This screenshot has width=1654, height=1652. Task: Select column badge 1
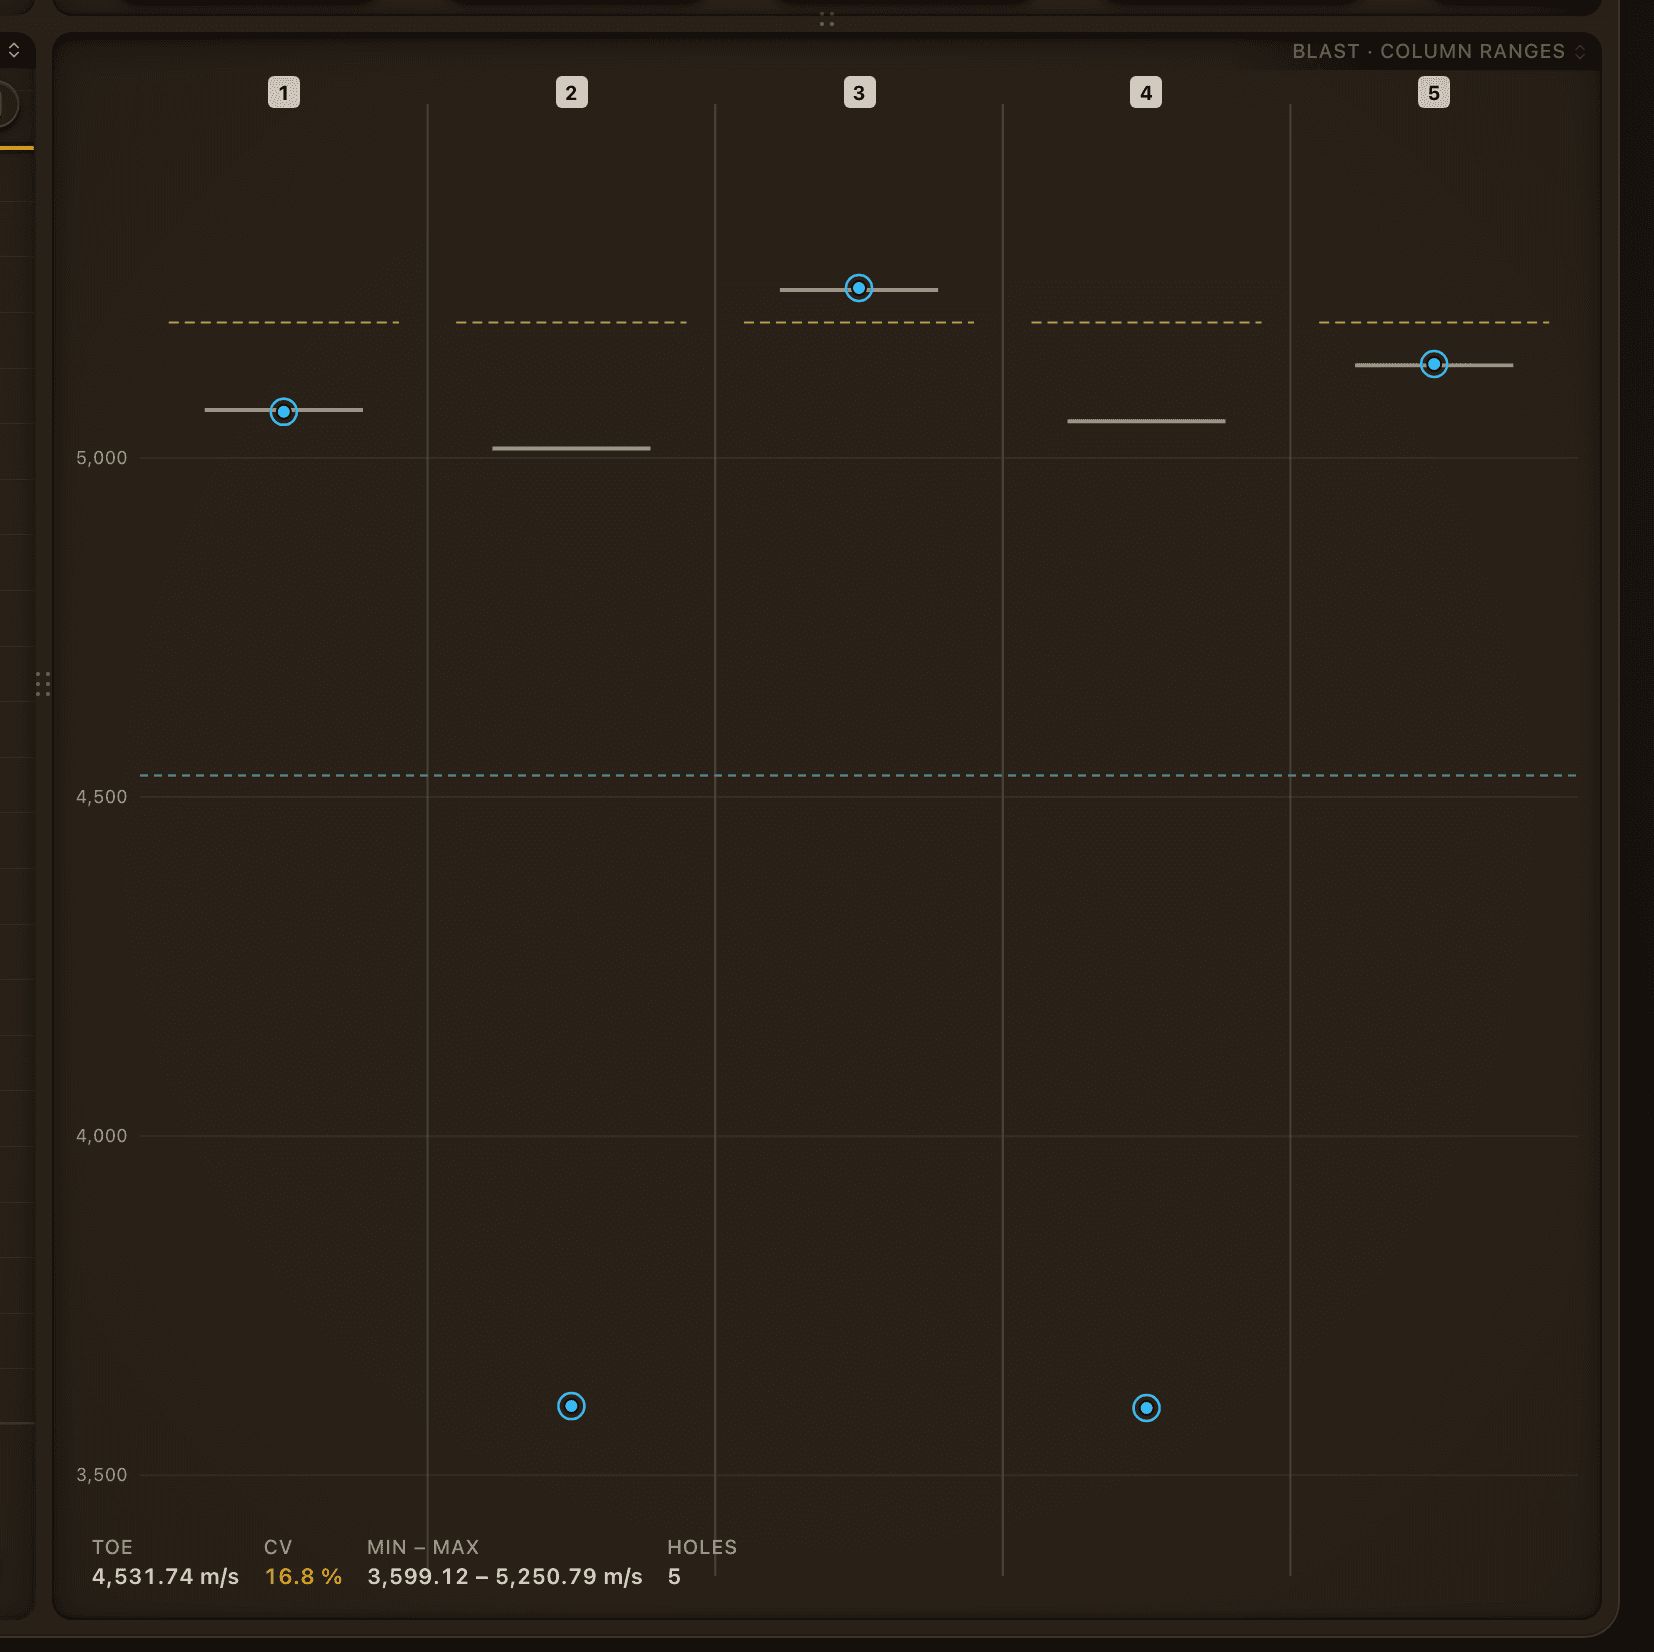tap(284, 93)
